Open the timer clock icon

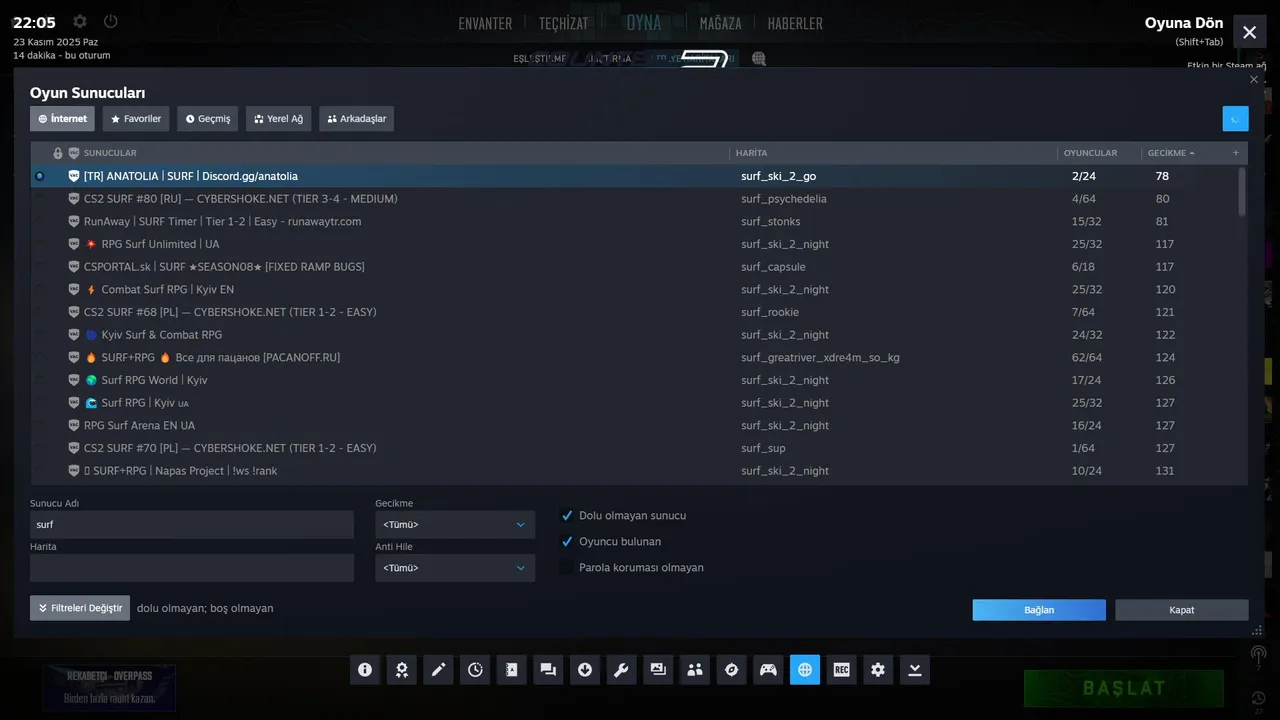coord(475,670)
